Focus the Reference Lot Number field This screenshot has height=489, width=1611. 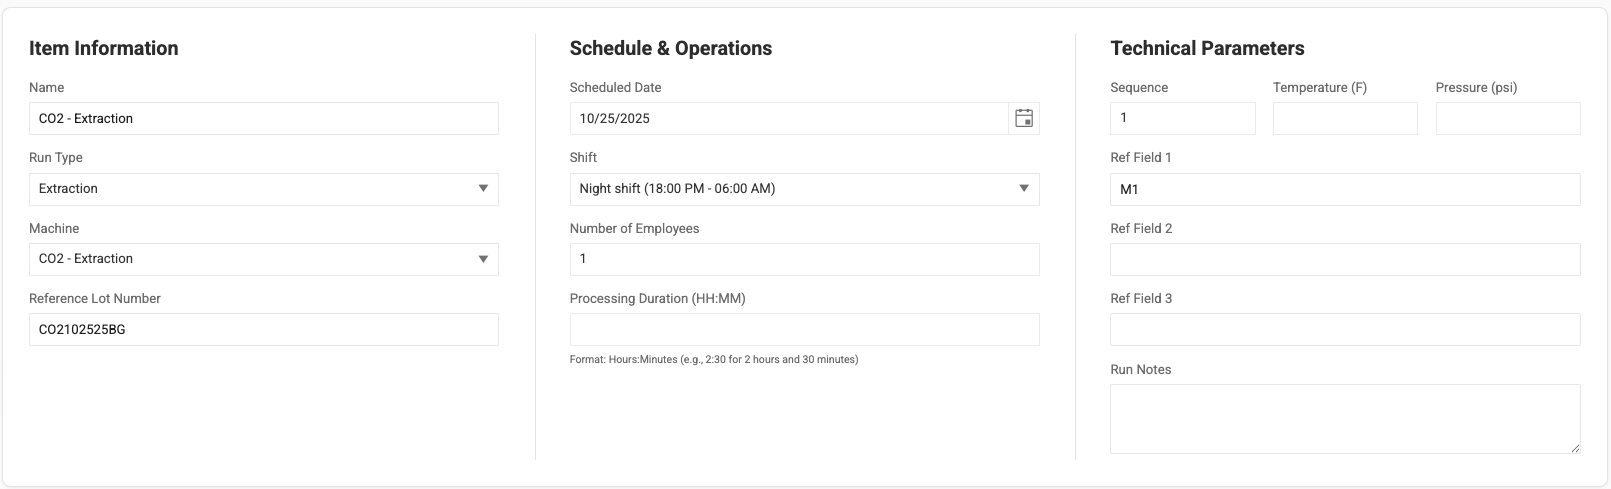[x=263, y=329]
